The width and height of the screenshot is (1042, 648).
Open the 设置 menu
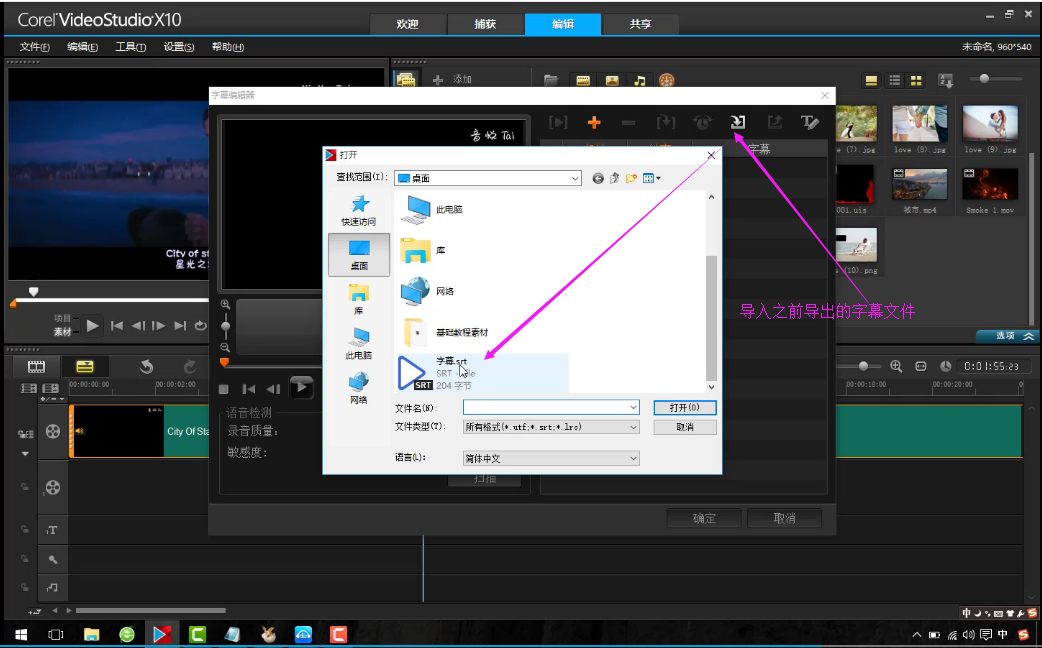click(x=179, y=47)
